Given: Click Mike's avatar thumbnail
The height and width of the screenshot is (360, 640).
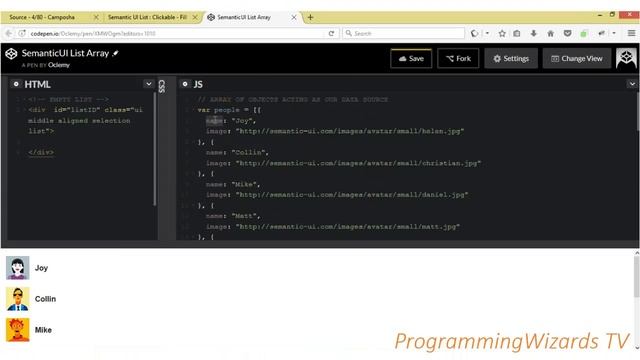Looking at the screenshot, I should [x=18, y=330].
